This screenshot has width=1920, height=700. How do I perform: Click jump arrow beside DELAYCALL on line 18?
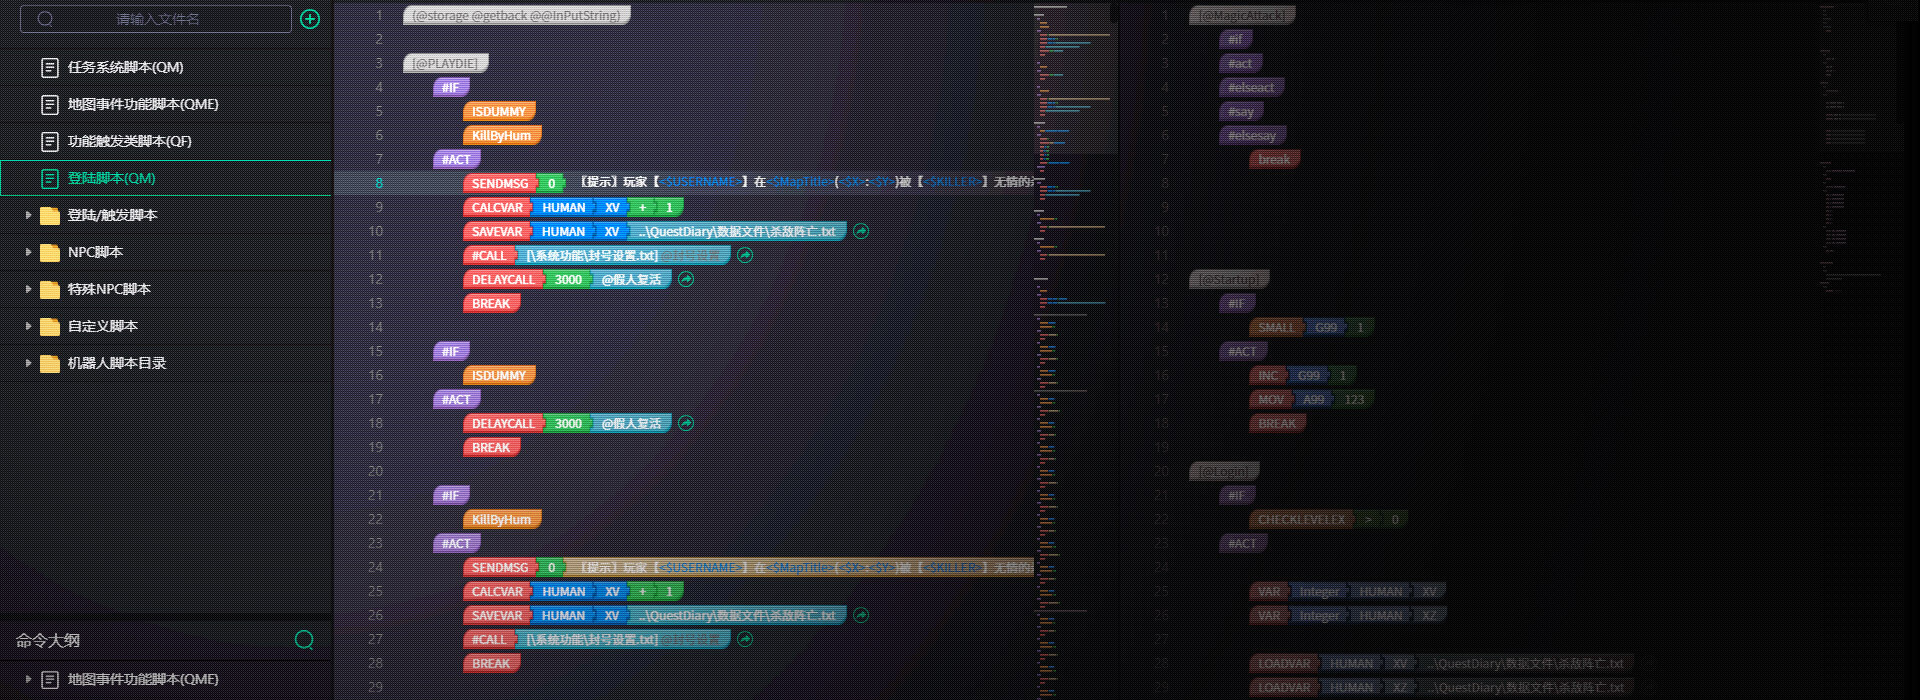(x=686, y=423)
